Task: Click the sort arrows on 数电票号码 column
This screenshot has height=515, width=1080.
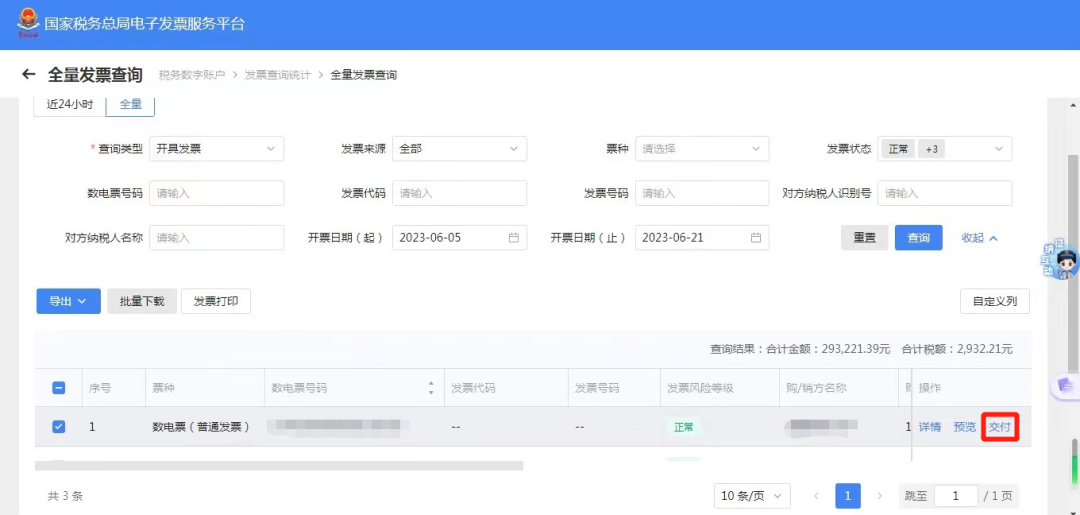Action: point(431,388)
